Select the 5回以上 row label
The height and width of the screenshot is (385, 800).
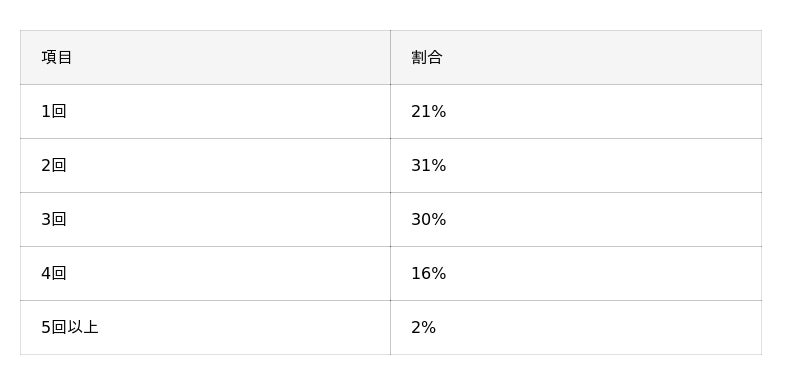click(x=69, y=327)
